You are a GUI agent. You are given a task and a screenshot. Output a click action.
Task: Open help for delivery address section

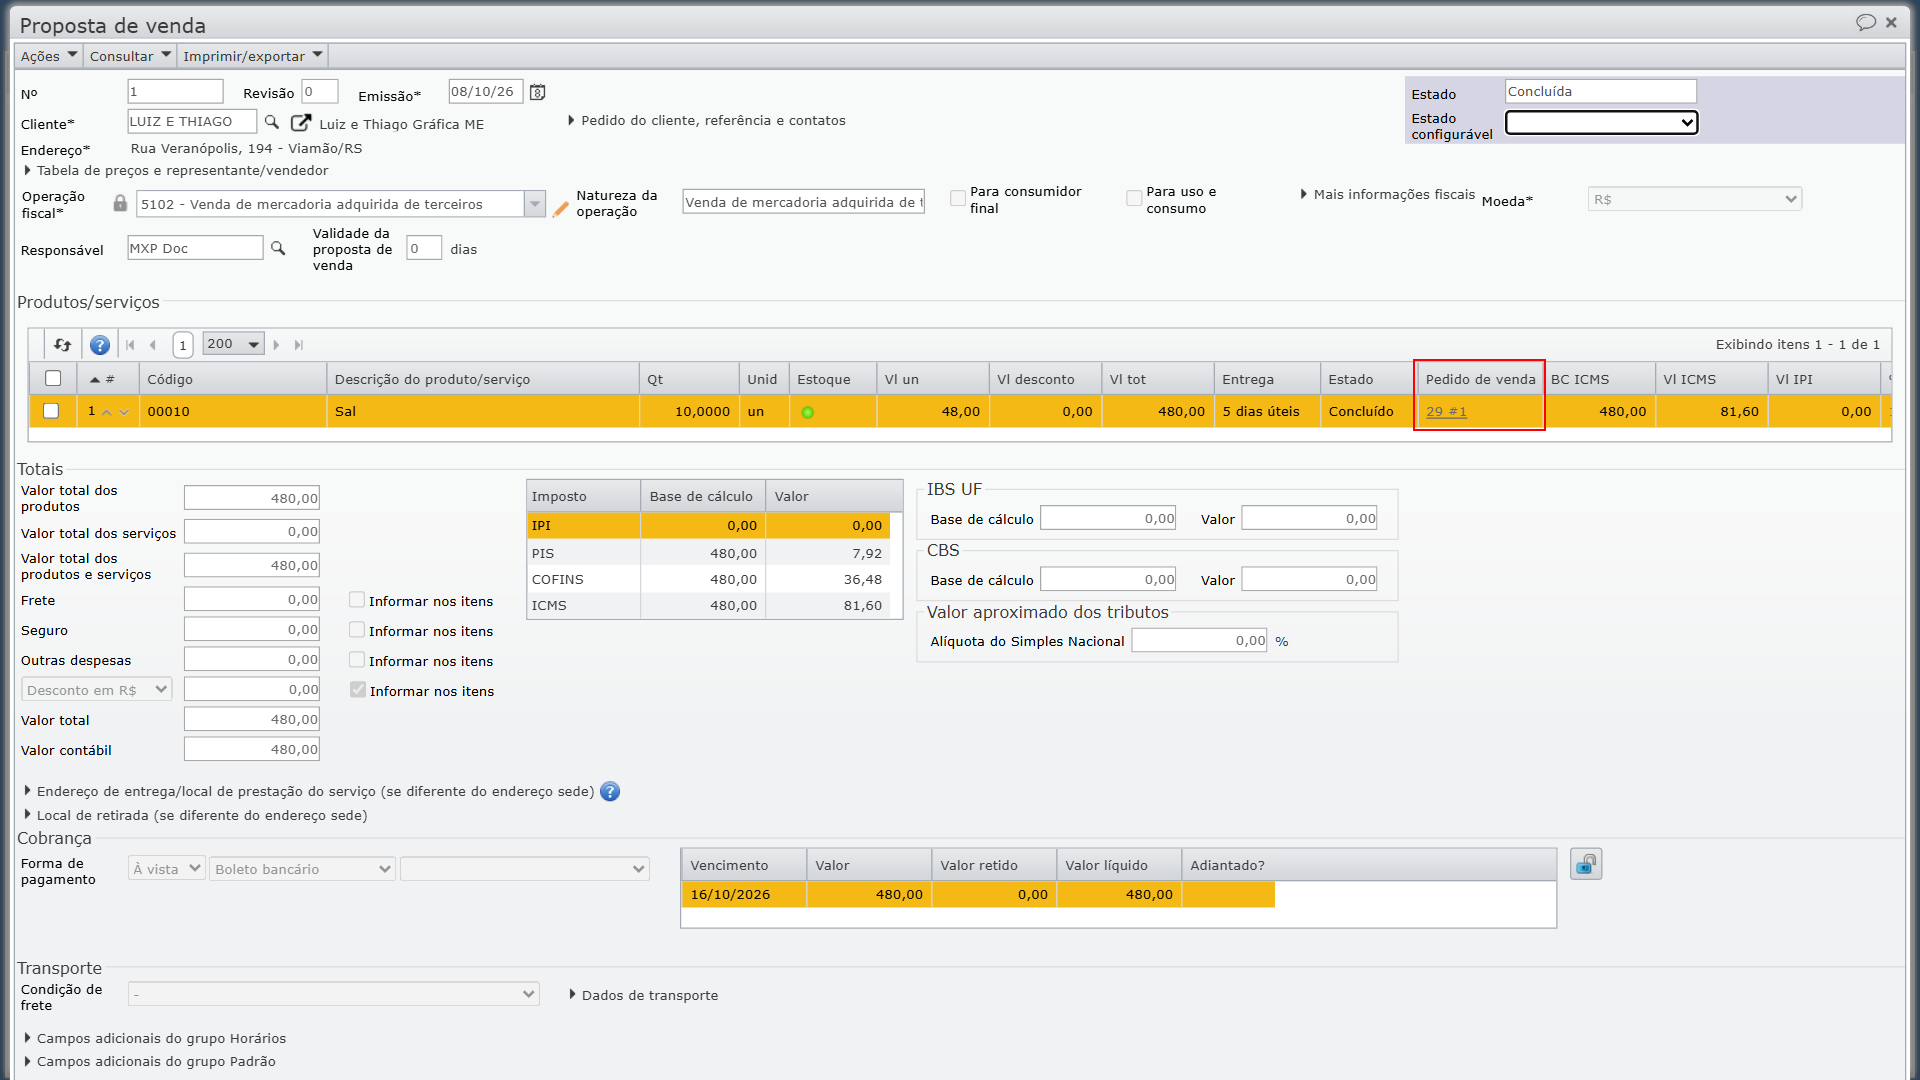click(x=610, y=791)
